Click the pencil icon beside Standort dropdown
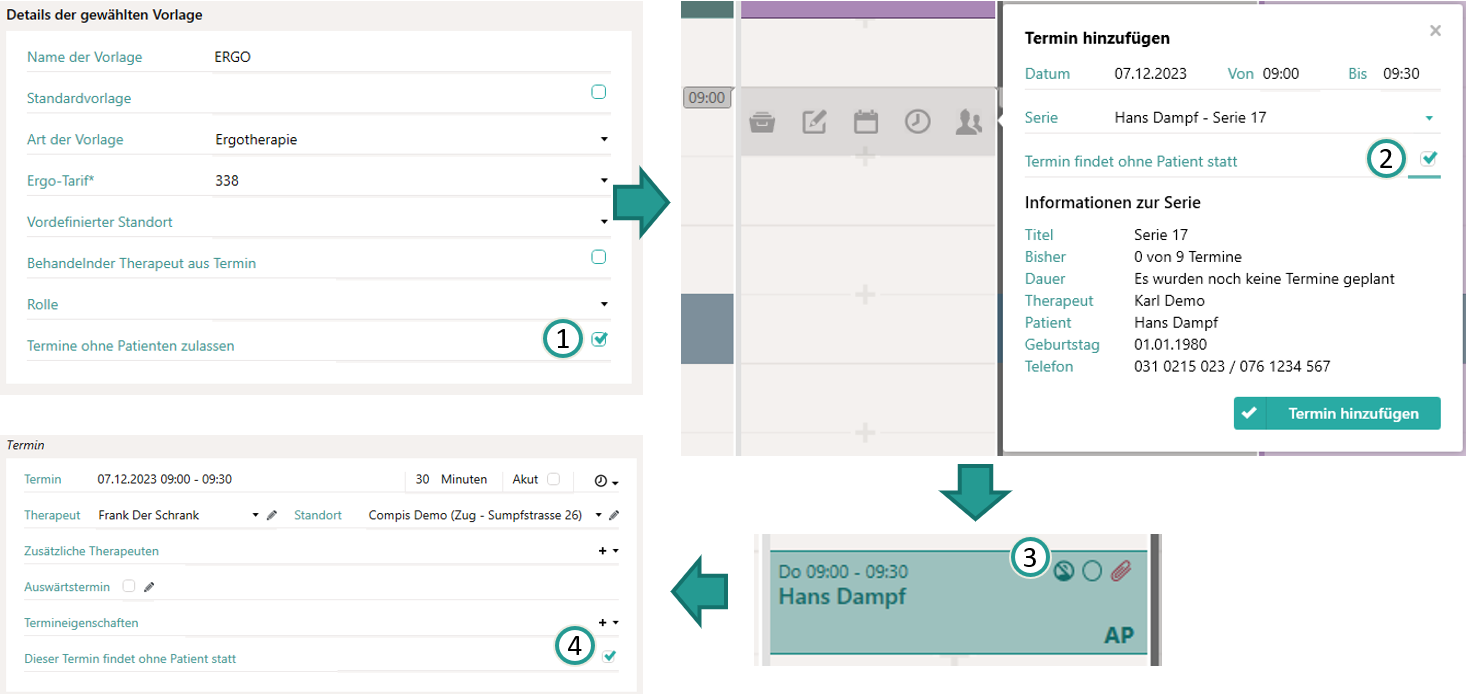 614,515
